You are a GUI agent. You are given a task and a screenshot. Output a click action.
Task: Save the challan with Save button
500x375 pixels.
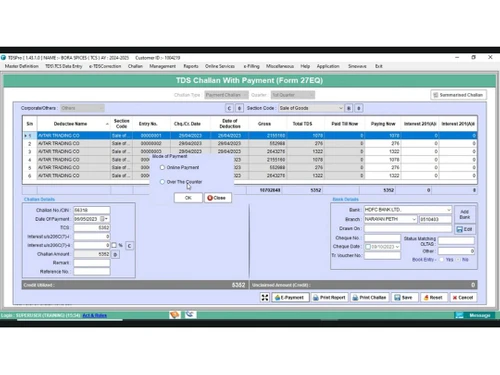pos(404,297)
